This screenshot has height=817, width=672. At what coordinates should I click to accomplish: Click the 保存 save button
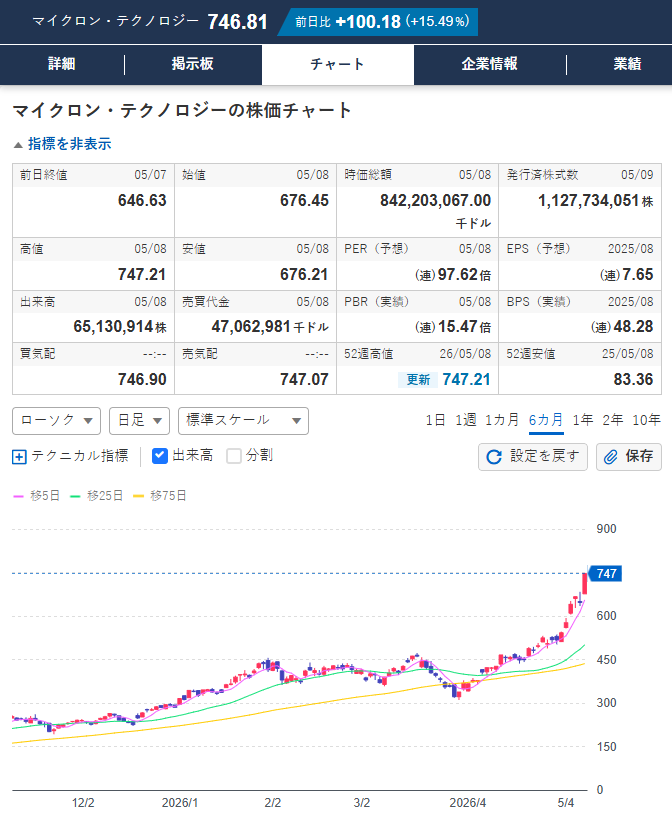(629, 457)
